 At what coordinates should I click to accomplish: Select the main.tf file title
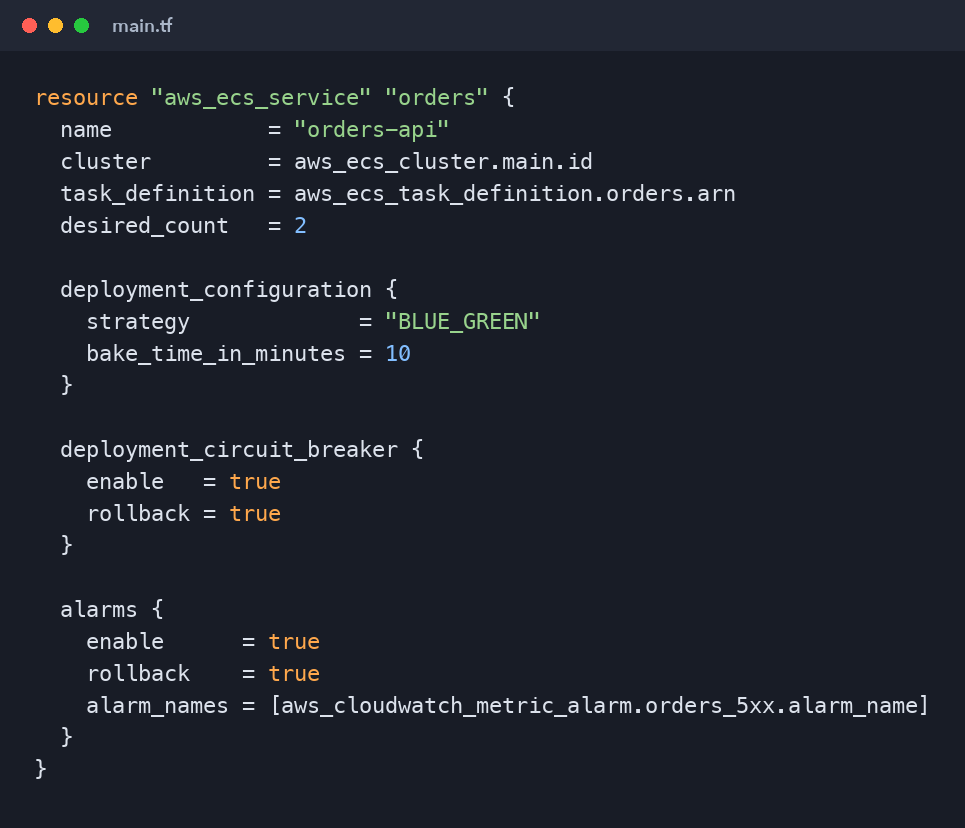point(142,26)
